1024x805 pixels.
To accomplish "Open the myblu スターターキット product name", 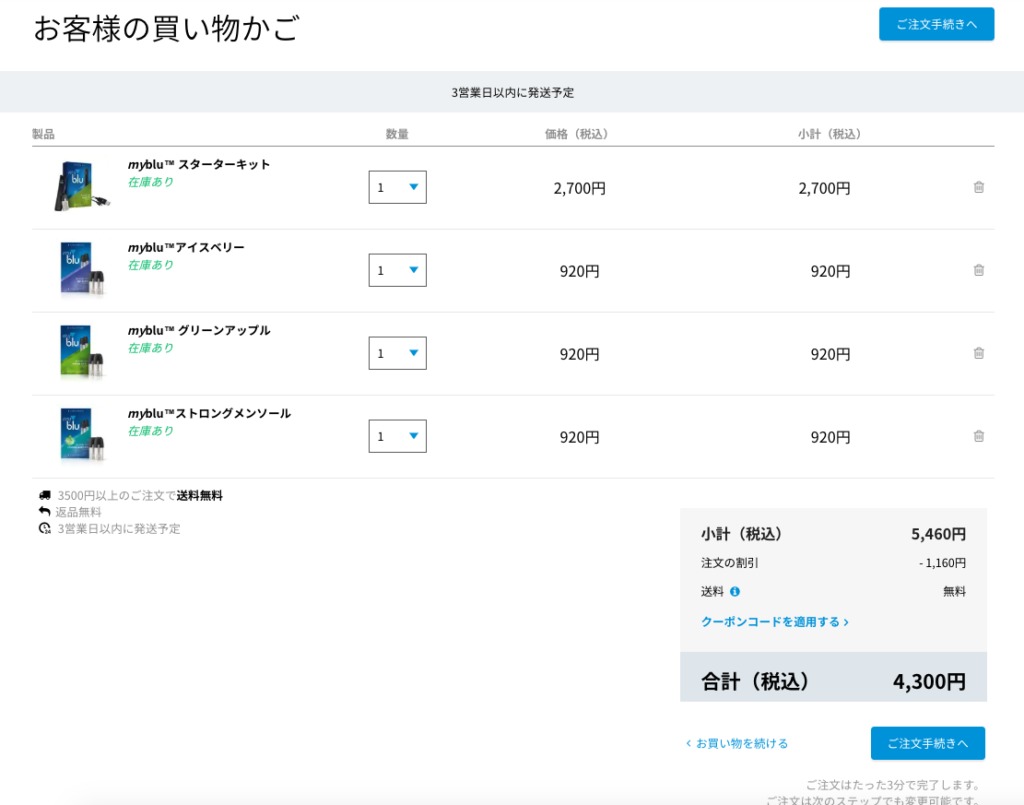I will tap(199, 165).
